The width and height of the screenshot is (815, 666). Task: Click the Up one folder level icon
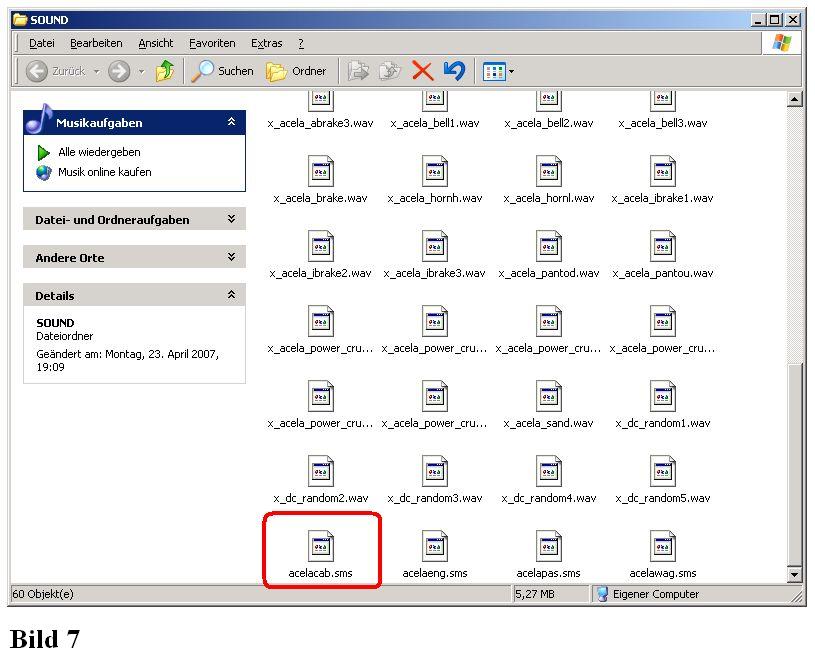click(165, 71)
